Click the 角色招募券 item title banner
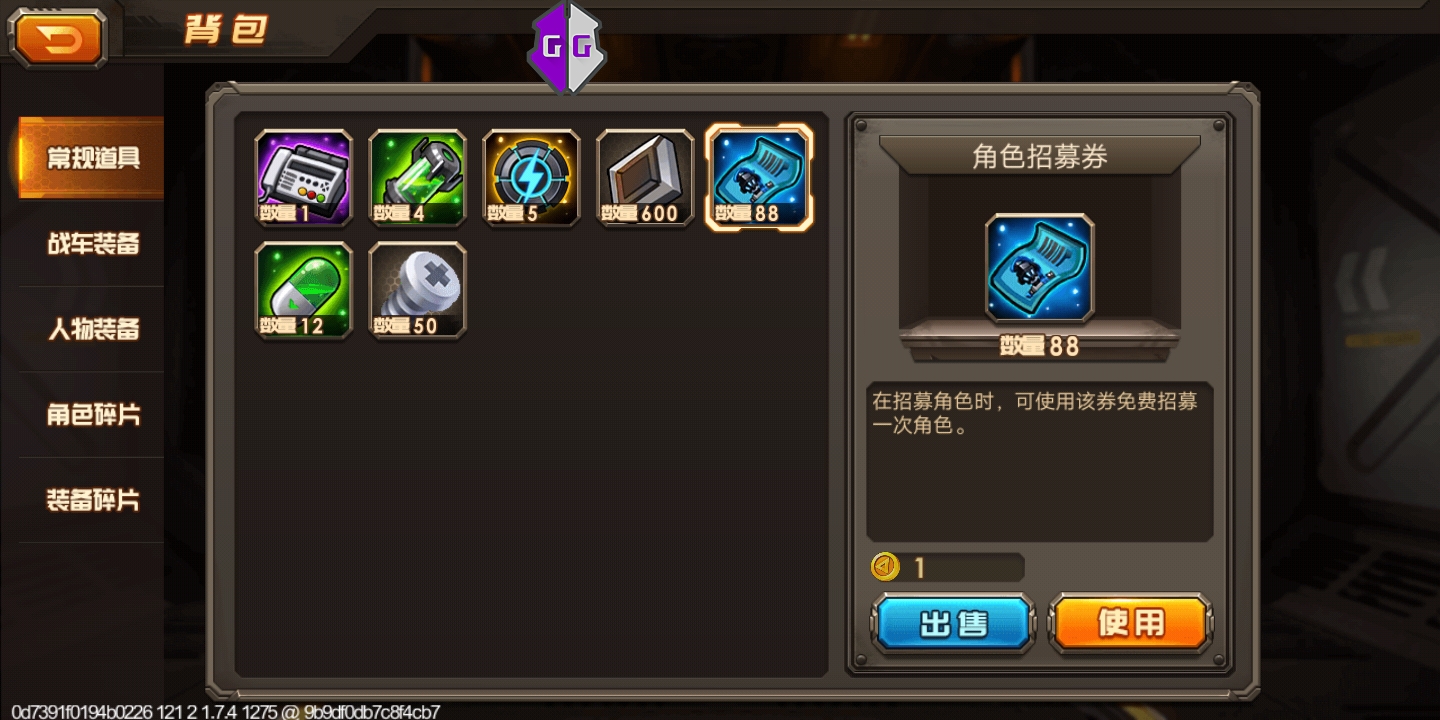This screenshot has width=1440, height=720. tap(1040, 156)
